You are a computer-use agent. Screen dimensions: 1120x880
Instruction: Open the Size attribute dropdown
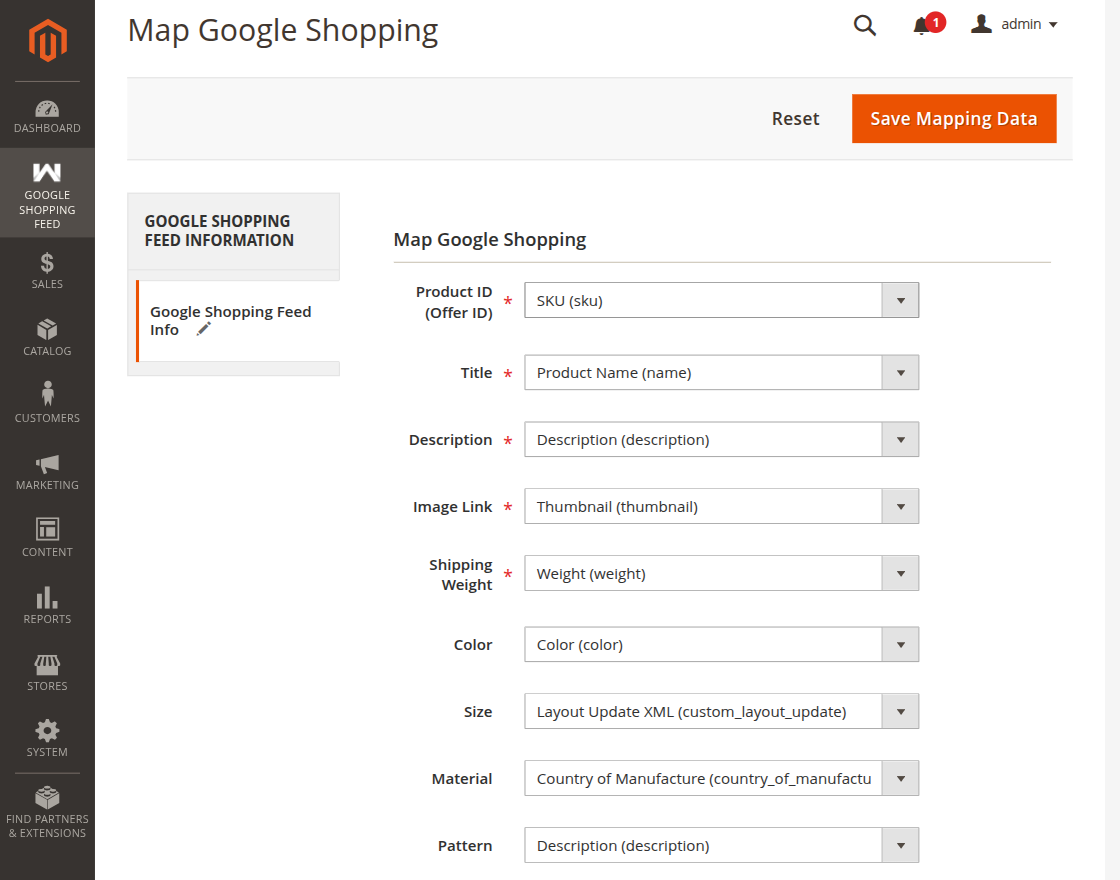[x=721, y=712]
